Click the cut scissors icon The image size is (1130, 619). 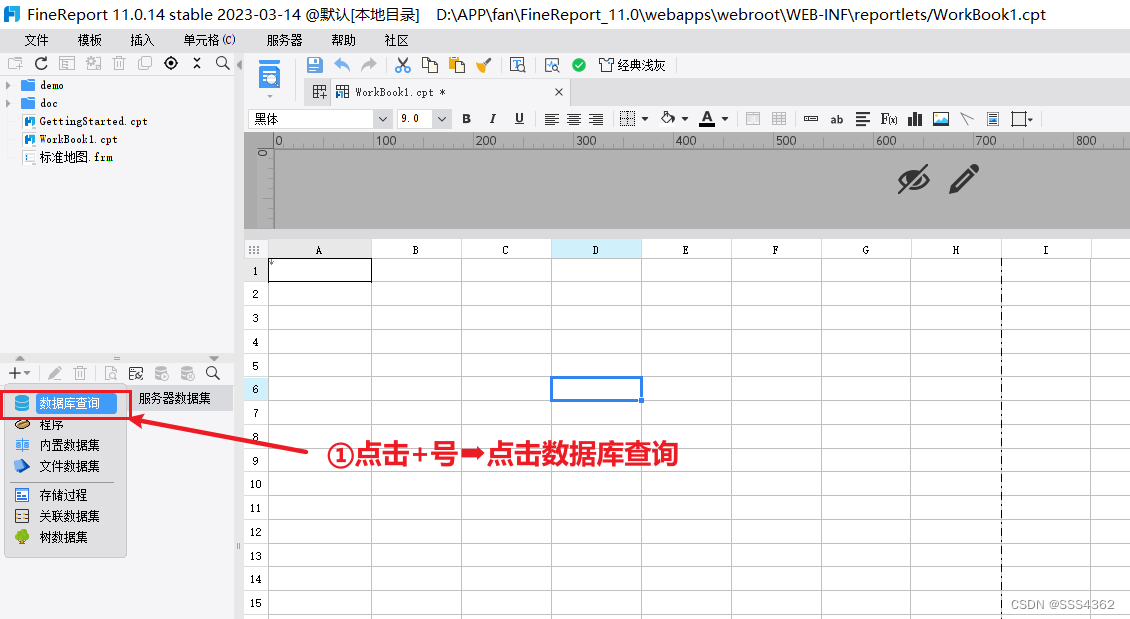coord(402,66)
